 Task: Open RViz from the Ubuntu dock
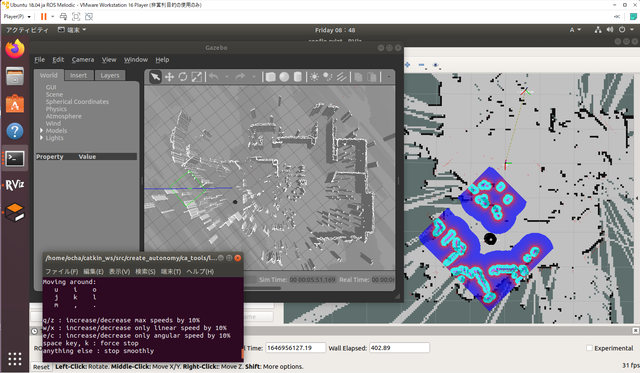[x=15, y=185]
